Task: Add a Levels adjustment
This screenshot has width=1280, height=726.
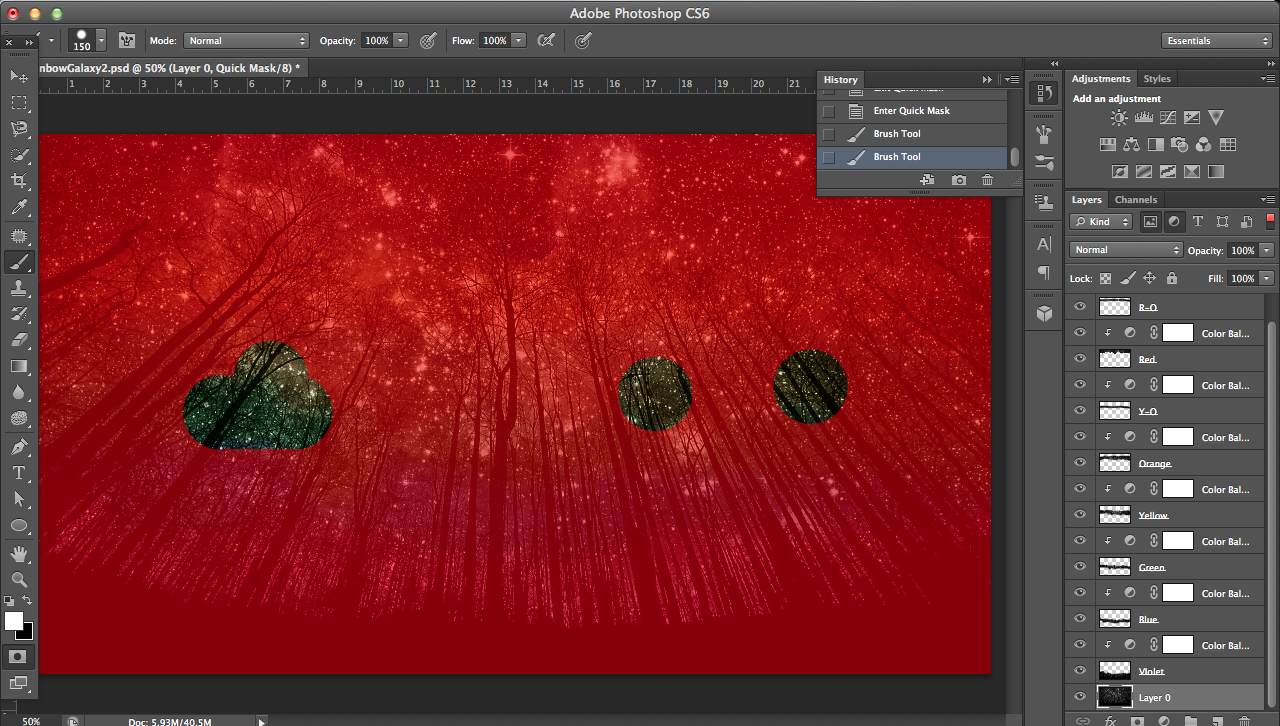Action: coord(1143,118)
